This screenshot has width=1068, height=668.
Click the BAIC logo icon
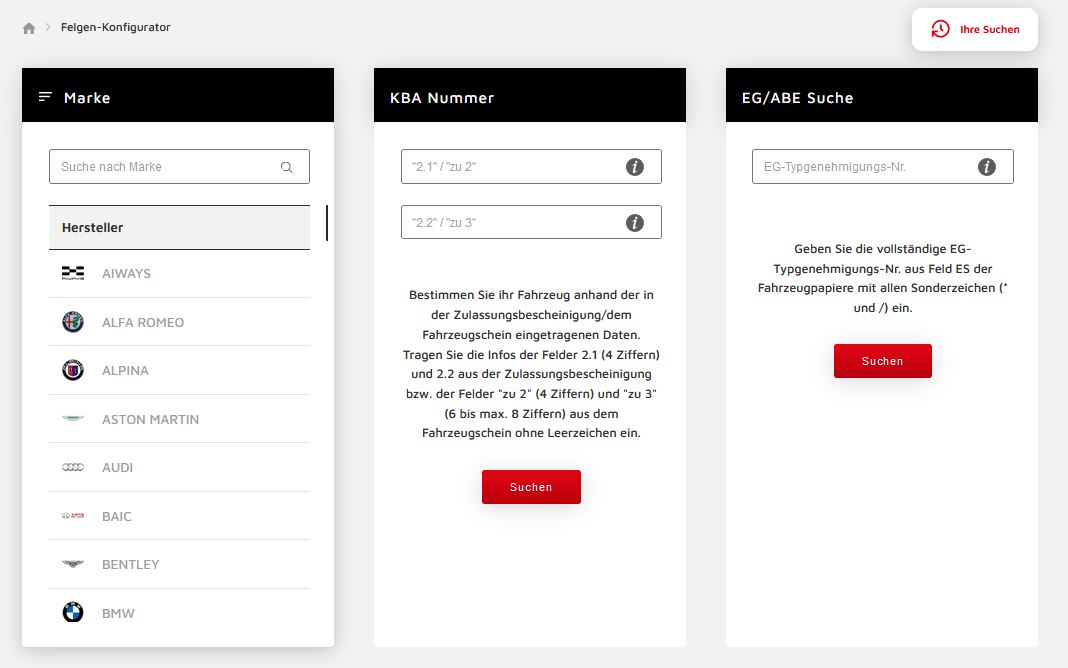coord(73,515)
